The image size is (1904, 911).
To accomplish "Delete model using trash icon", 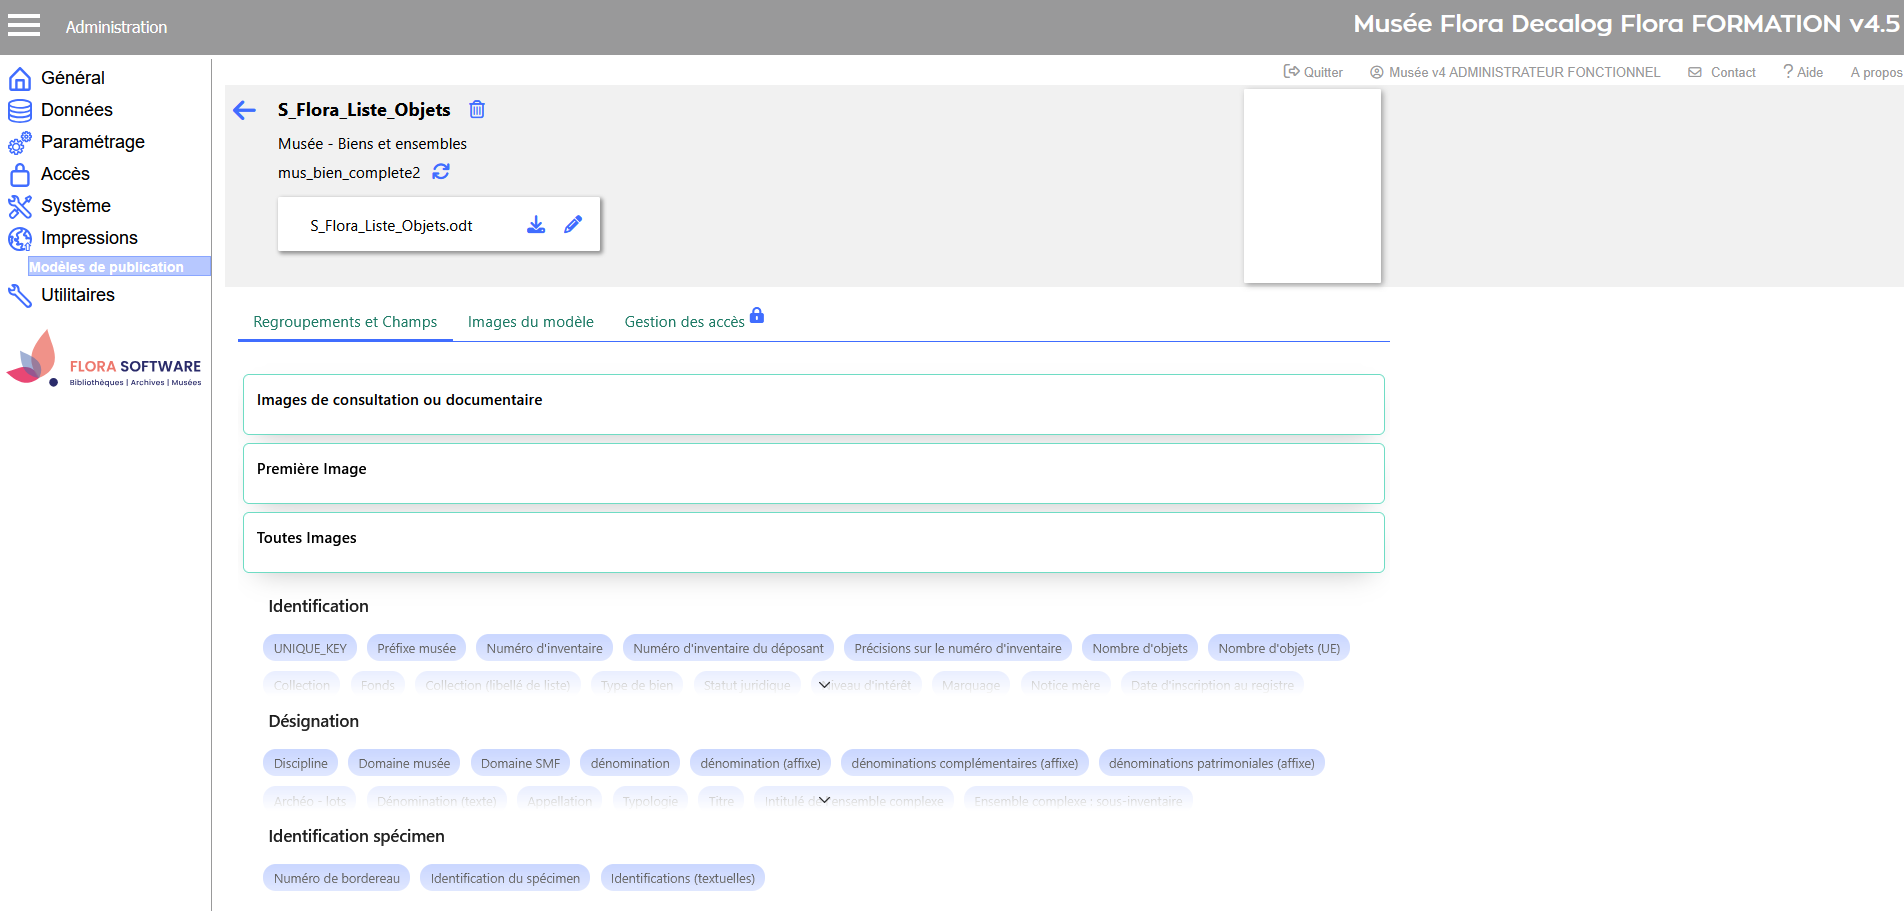I will point(477,110).
